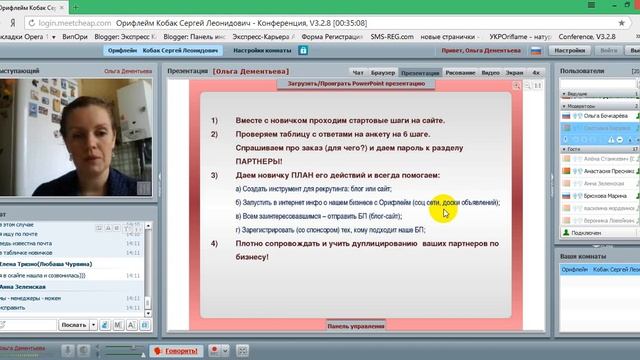The image size is (640, 360).
Task: Open the ВипОри bookmark
Action: point(75,37)
